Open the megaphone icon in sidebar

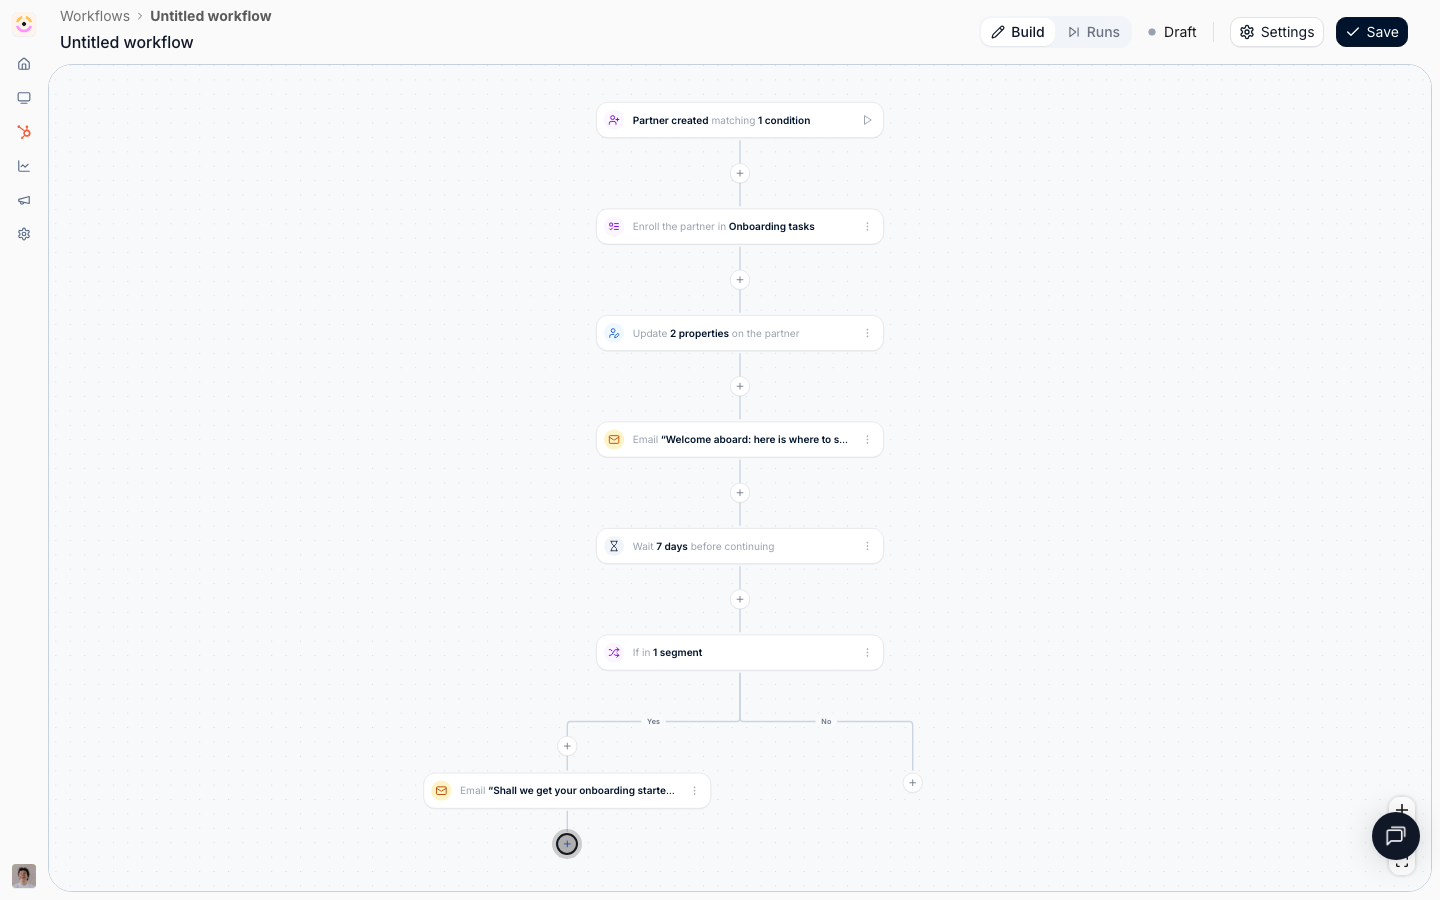coord(24,200)
